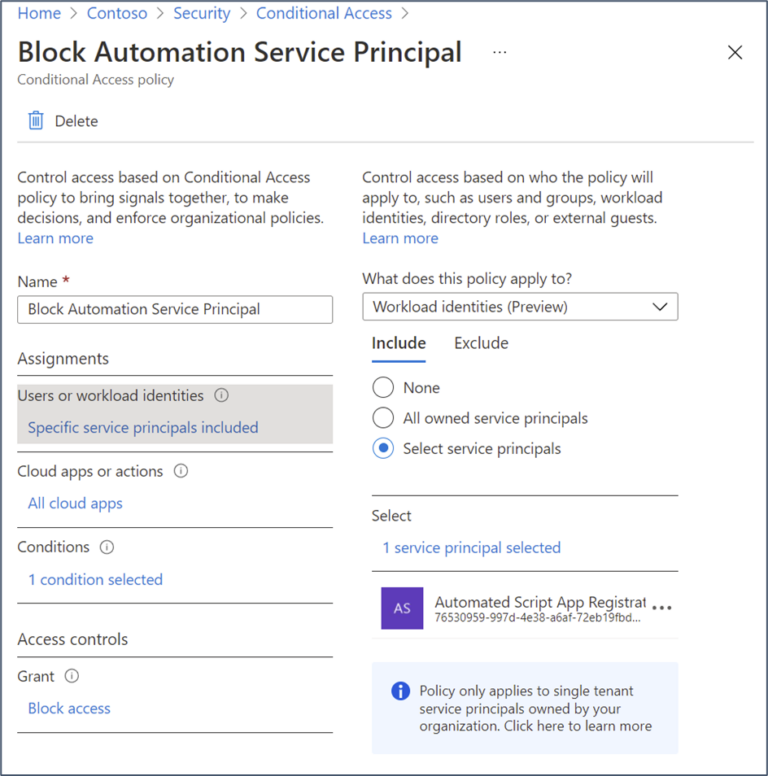The image size is (768, 776).
Task: Click info icon next to Users or workload identities
Action: point(221,395)
